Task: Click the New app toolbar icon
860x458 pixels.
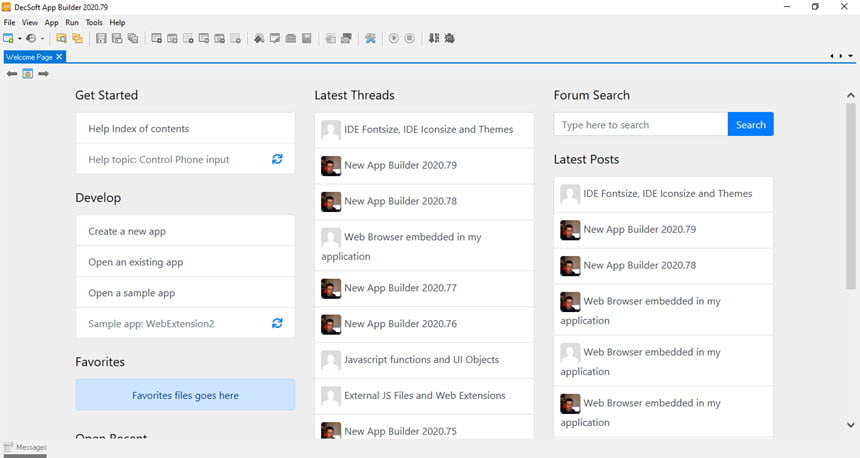Action: (8, 38)
